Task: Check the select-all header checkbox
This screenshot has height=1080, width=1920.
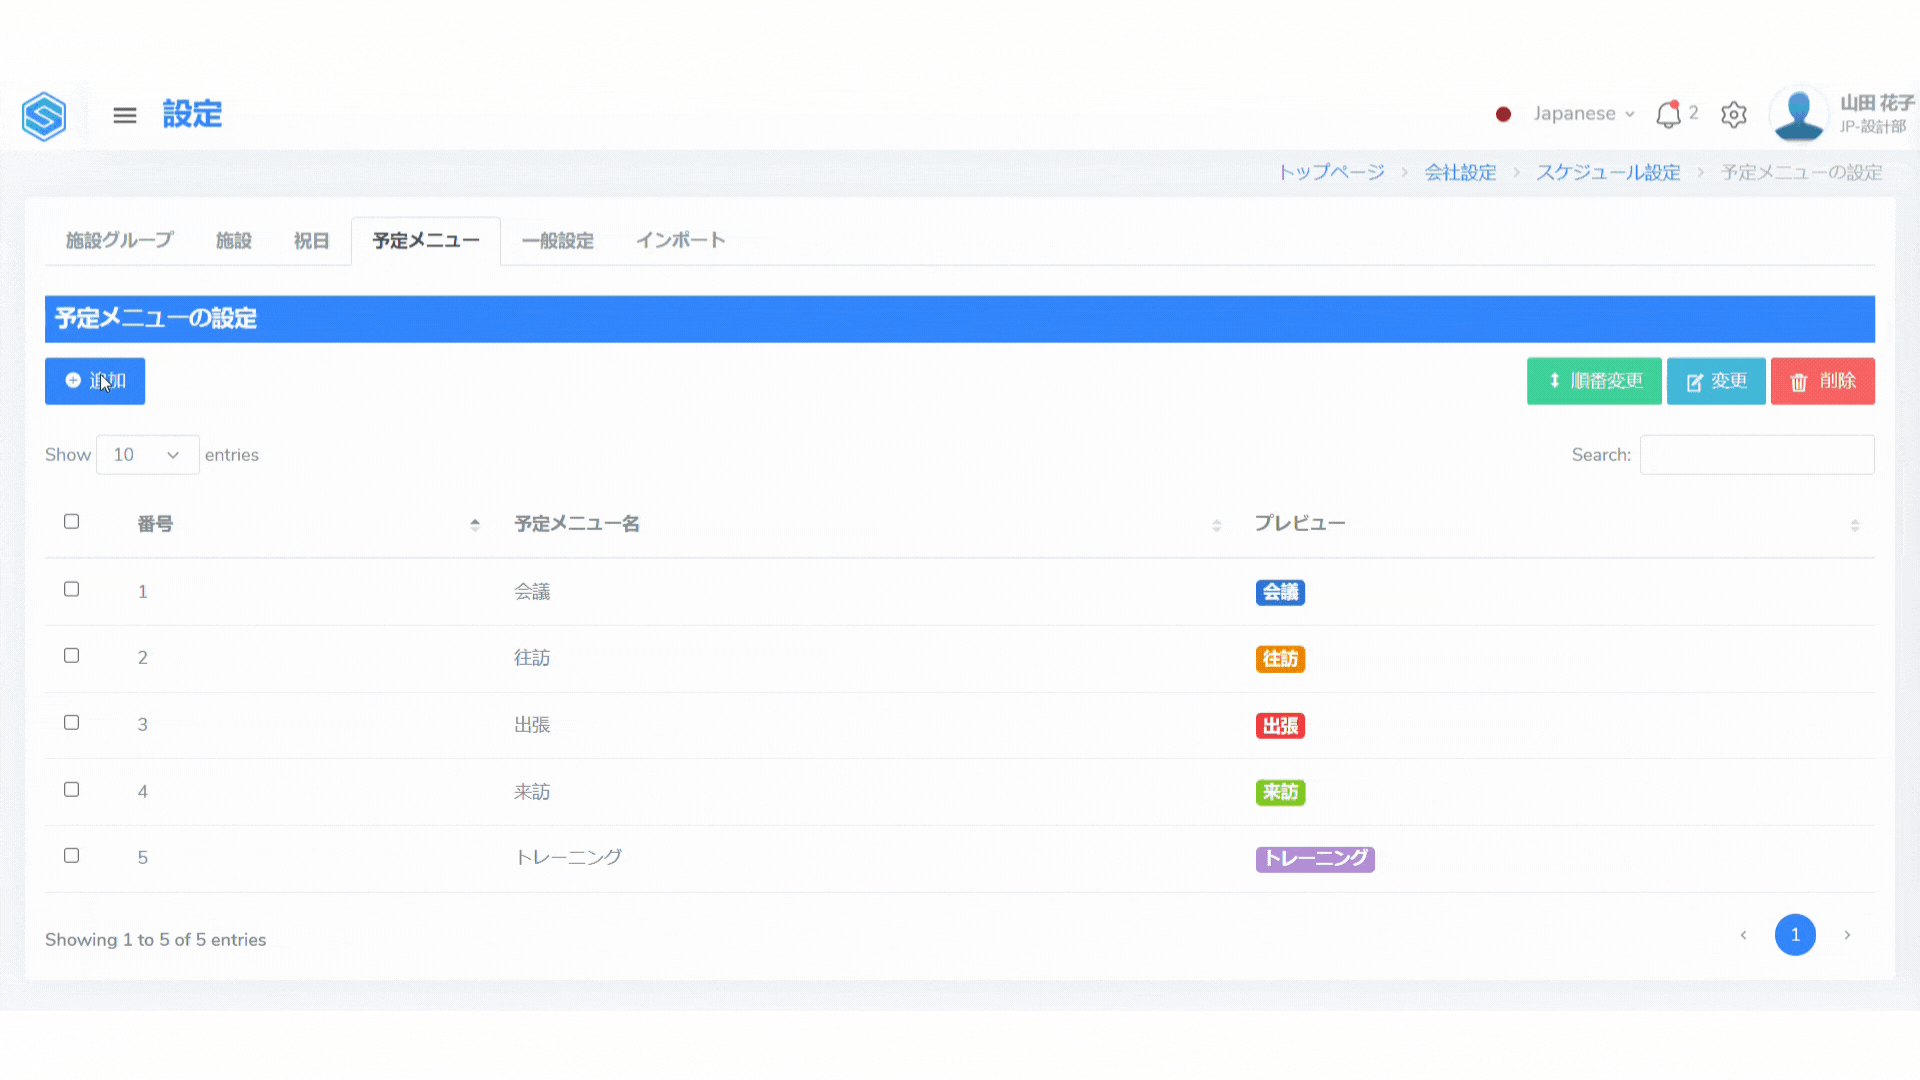Action: point(72,522)
